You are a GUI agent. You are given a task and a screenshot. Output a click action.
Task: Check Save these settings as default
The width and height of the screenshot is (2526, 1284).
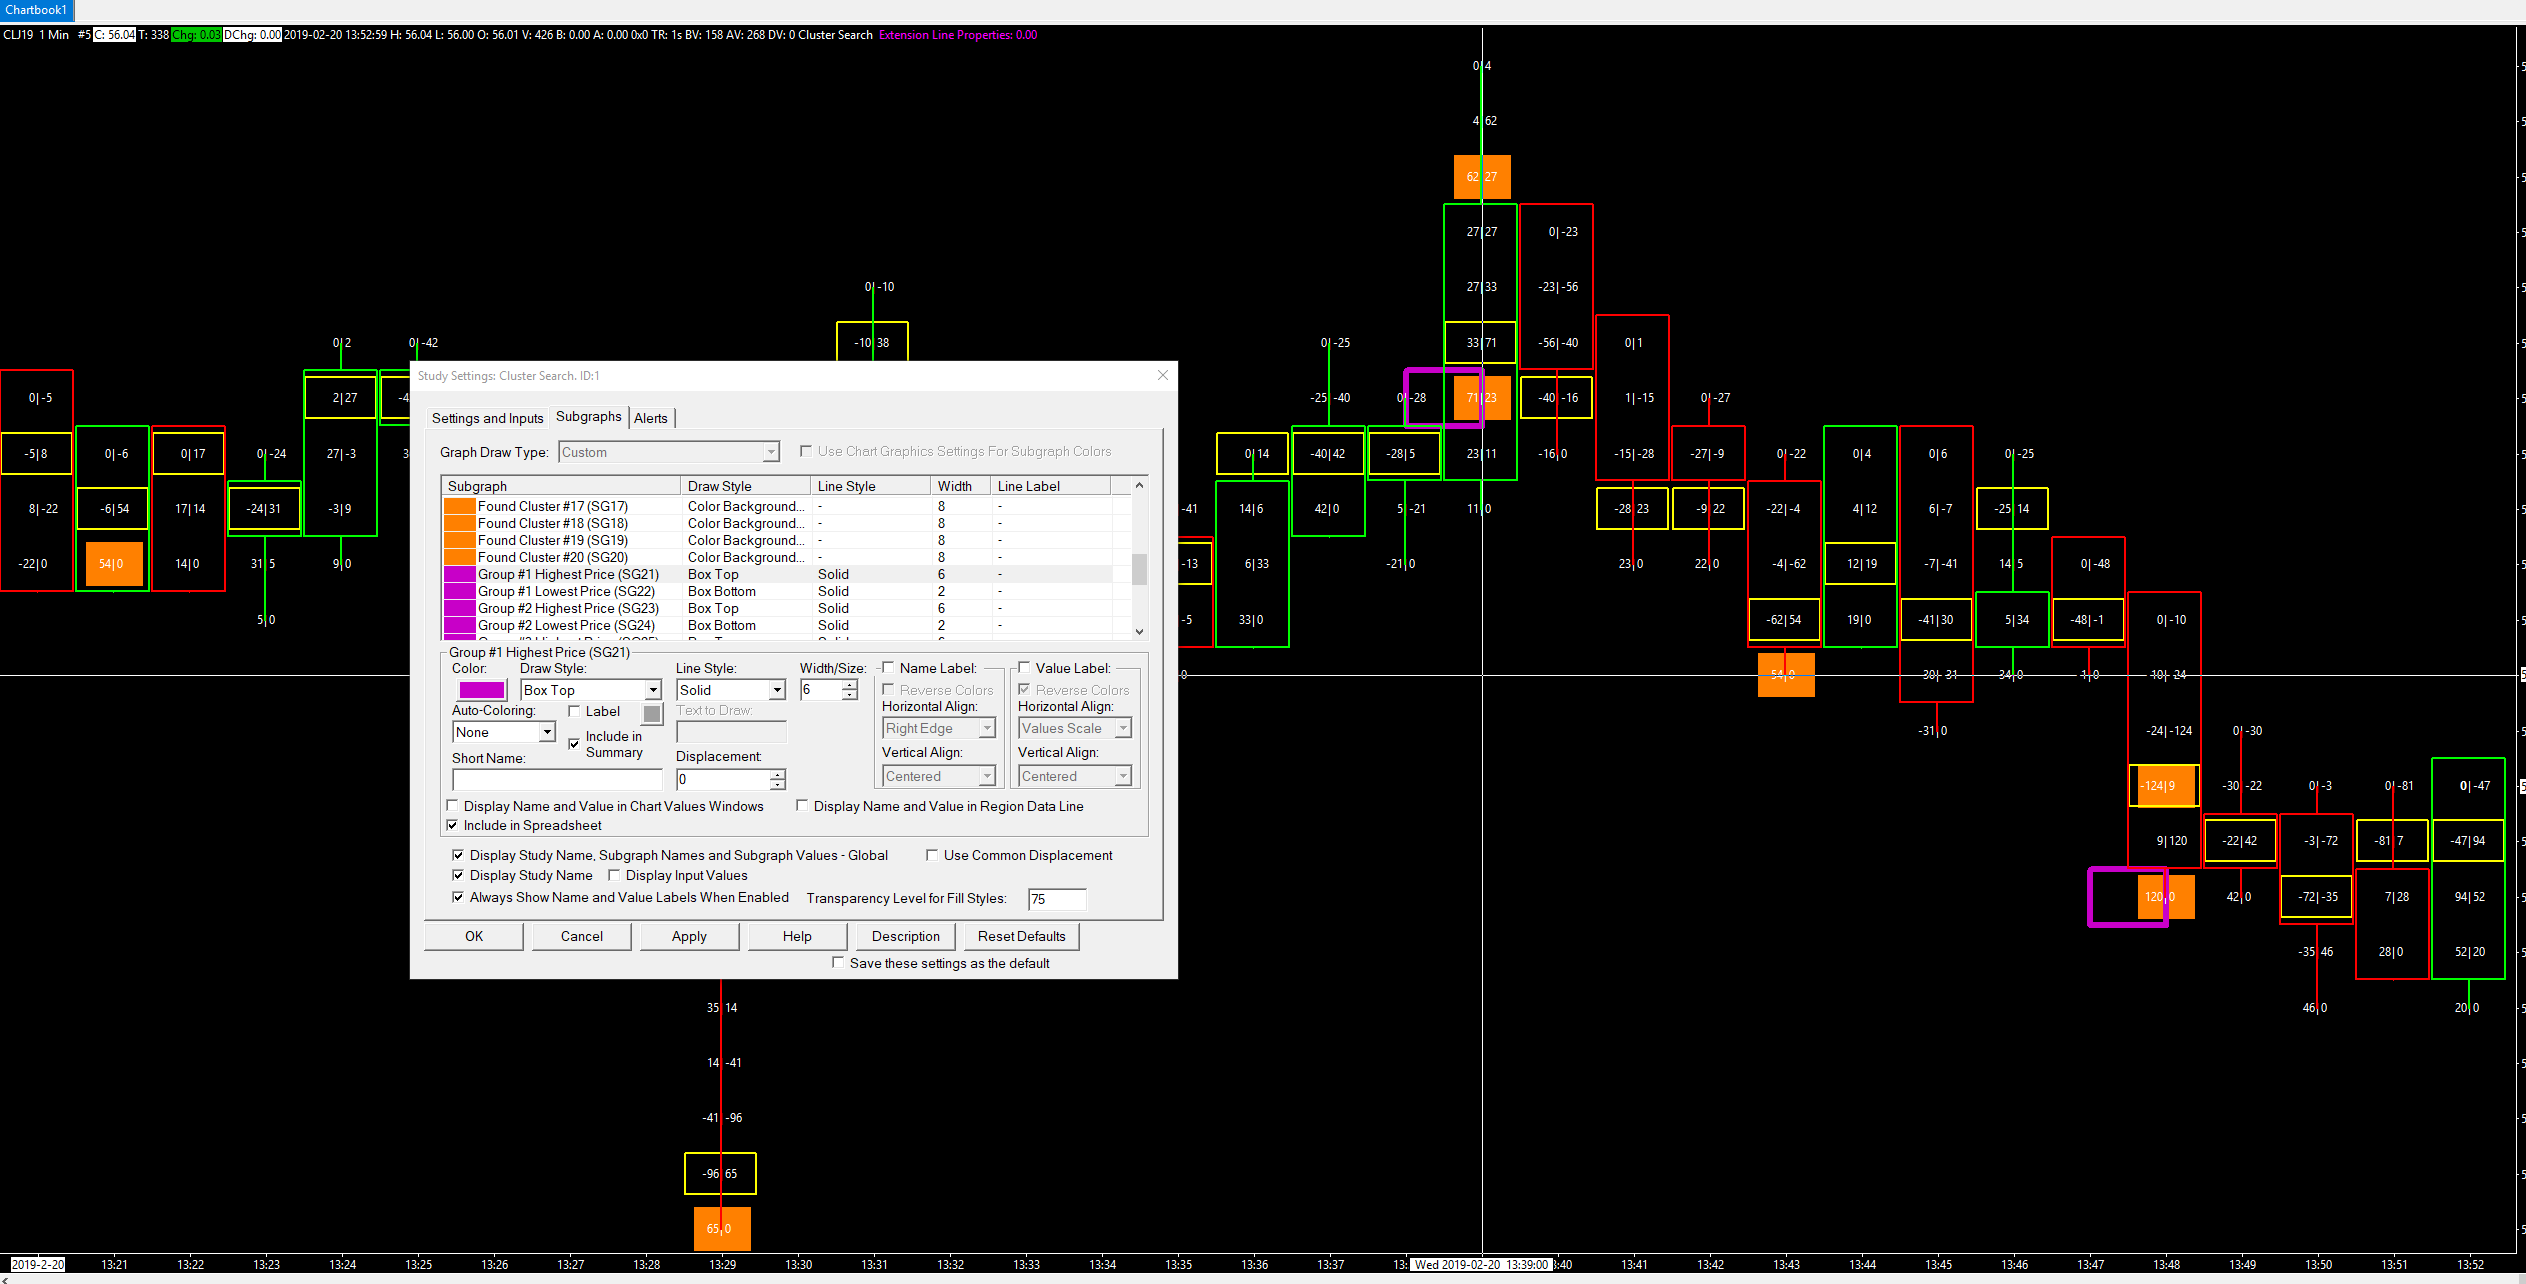tap(838, 963)
